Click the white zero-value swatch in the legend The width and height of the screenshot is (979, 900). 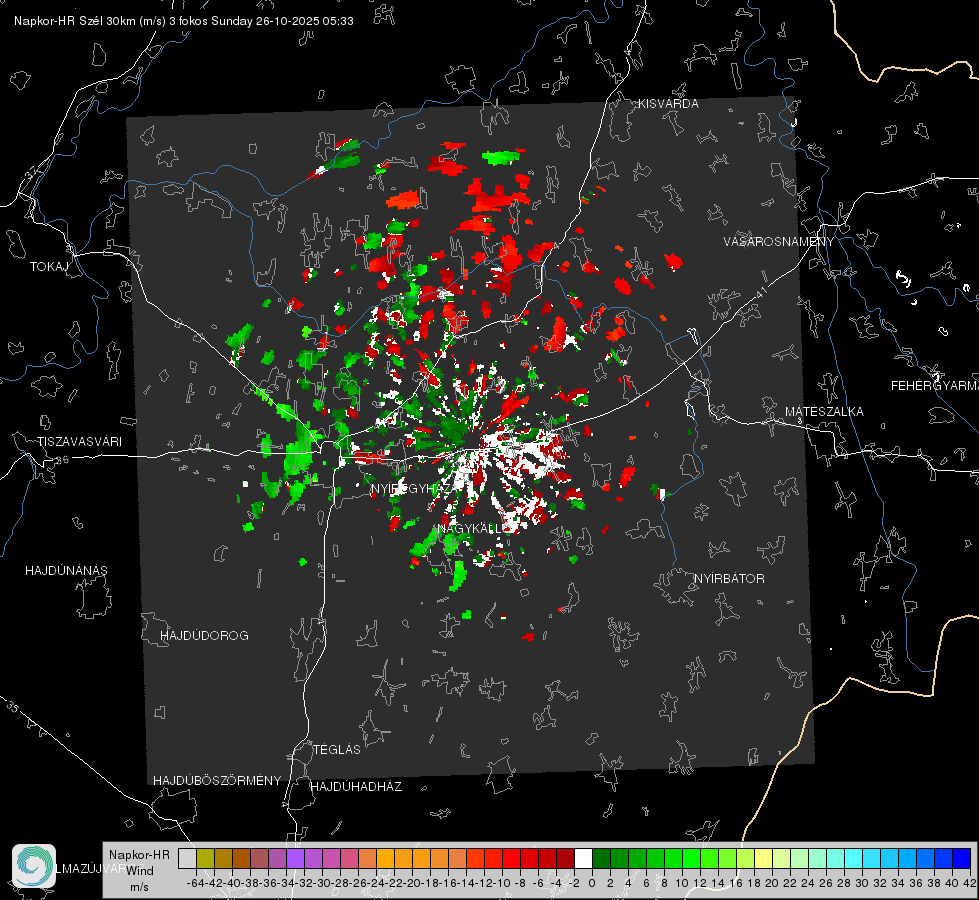[583, 858]
